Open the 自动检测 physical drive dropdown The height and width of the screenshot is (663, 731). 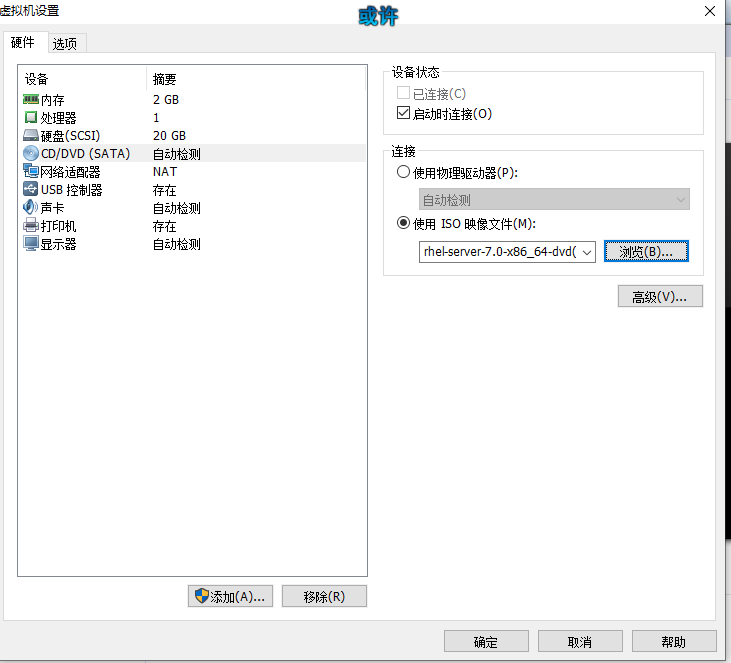tap(554, 200)
